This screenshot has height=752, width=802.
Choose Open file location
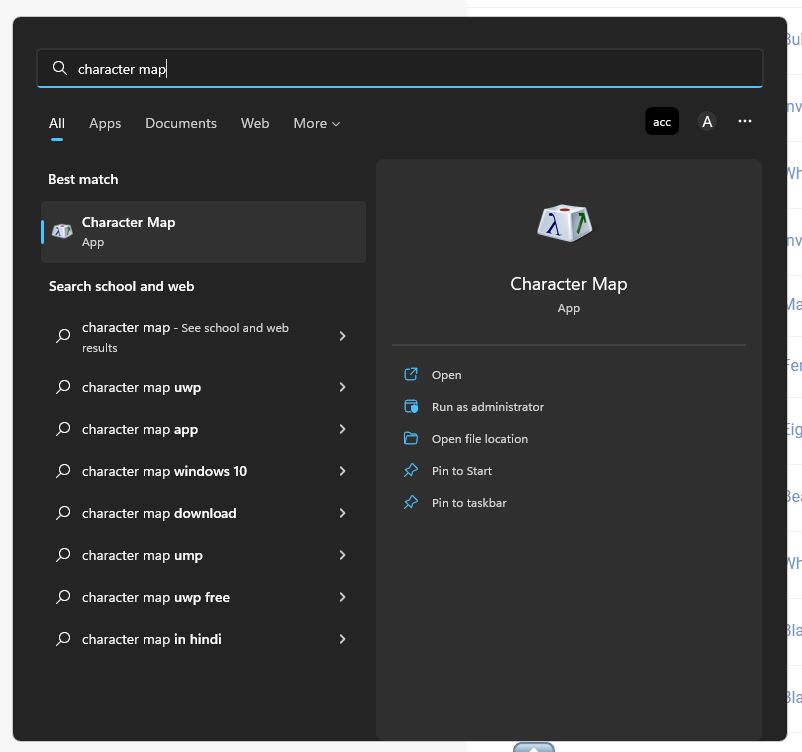tap(480, 439)
